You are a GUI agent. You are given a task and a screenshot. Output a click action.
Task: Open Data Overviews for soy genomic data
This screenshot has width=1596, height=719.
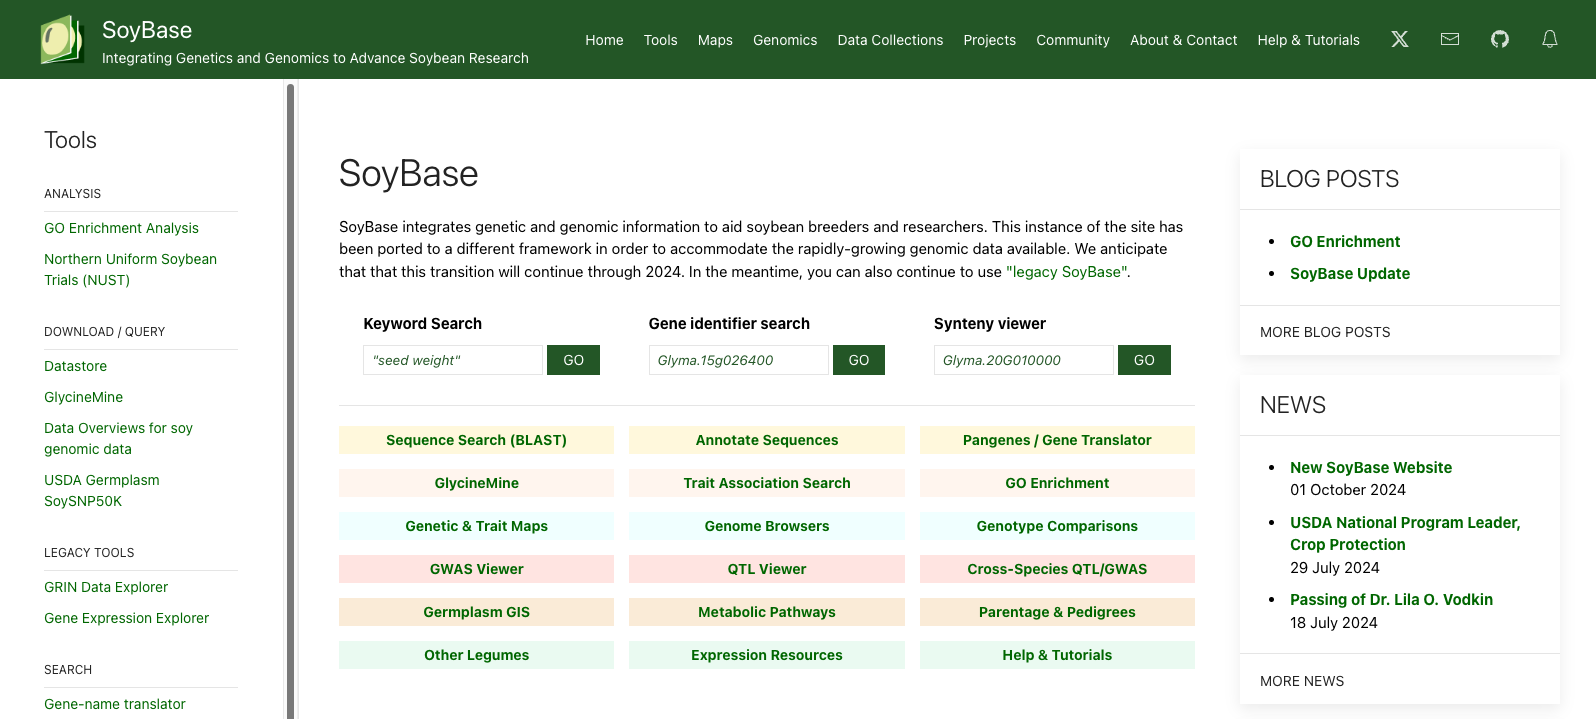[x=118, y=438]
